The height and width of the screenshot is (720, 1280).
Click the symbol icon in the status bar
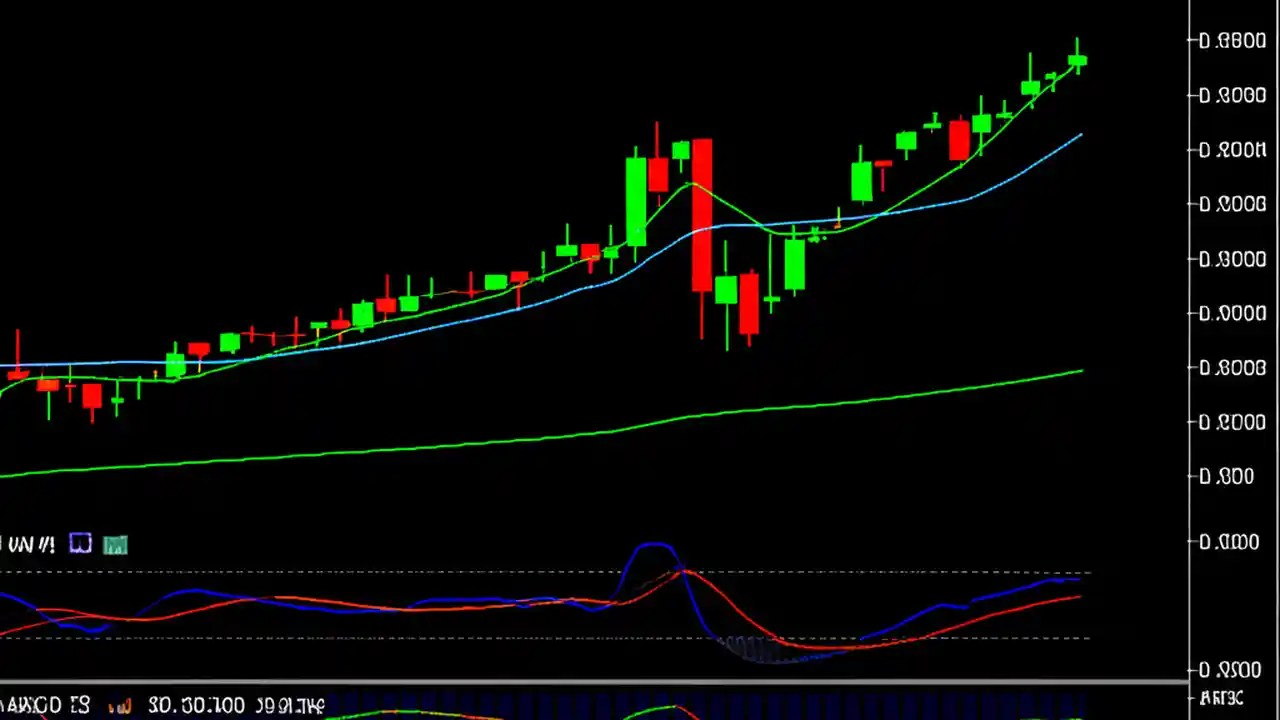119,706
